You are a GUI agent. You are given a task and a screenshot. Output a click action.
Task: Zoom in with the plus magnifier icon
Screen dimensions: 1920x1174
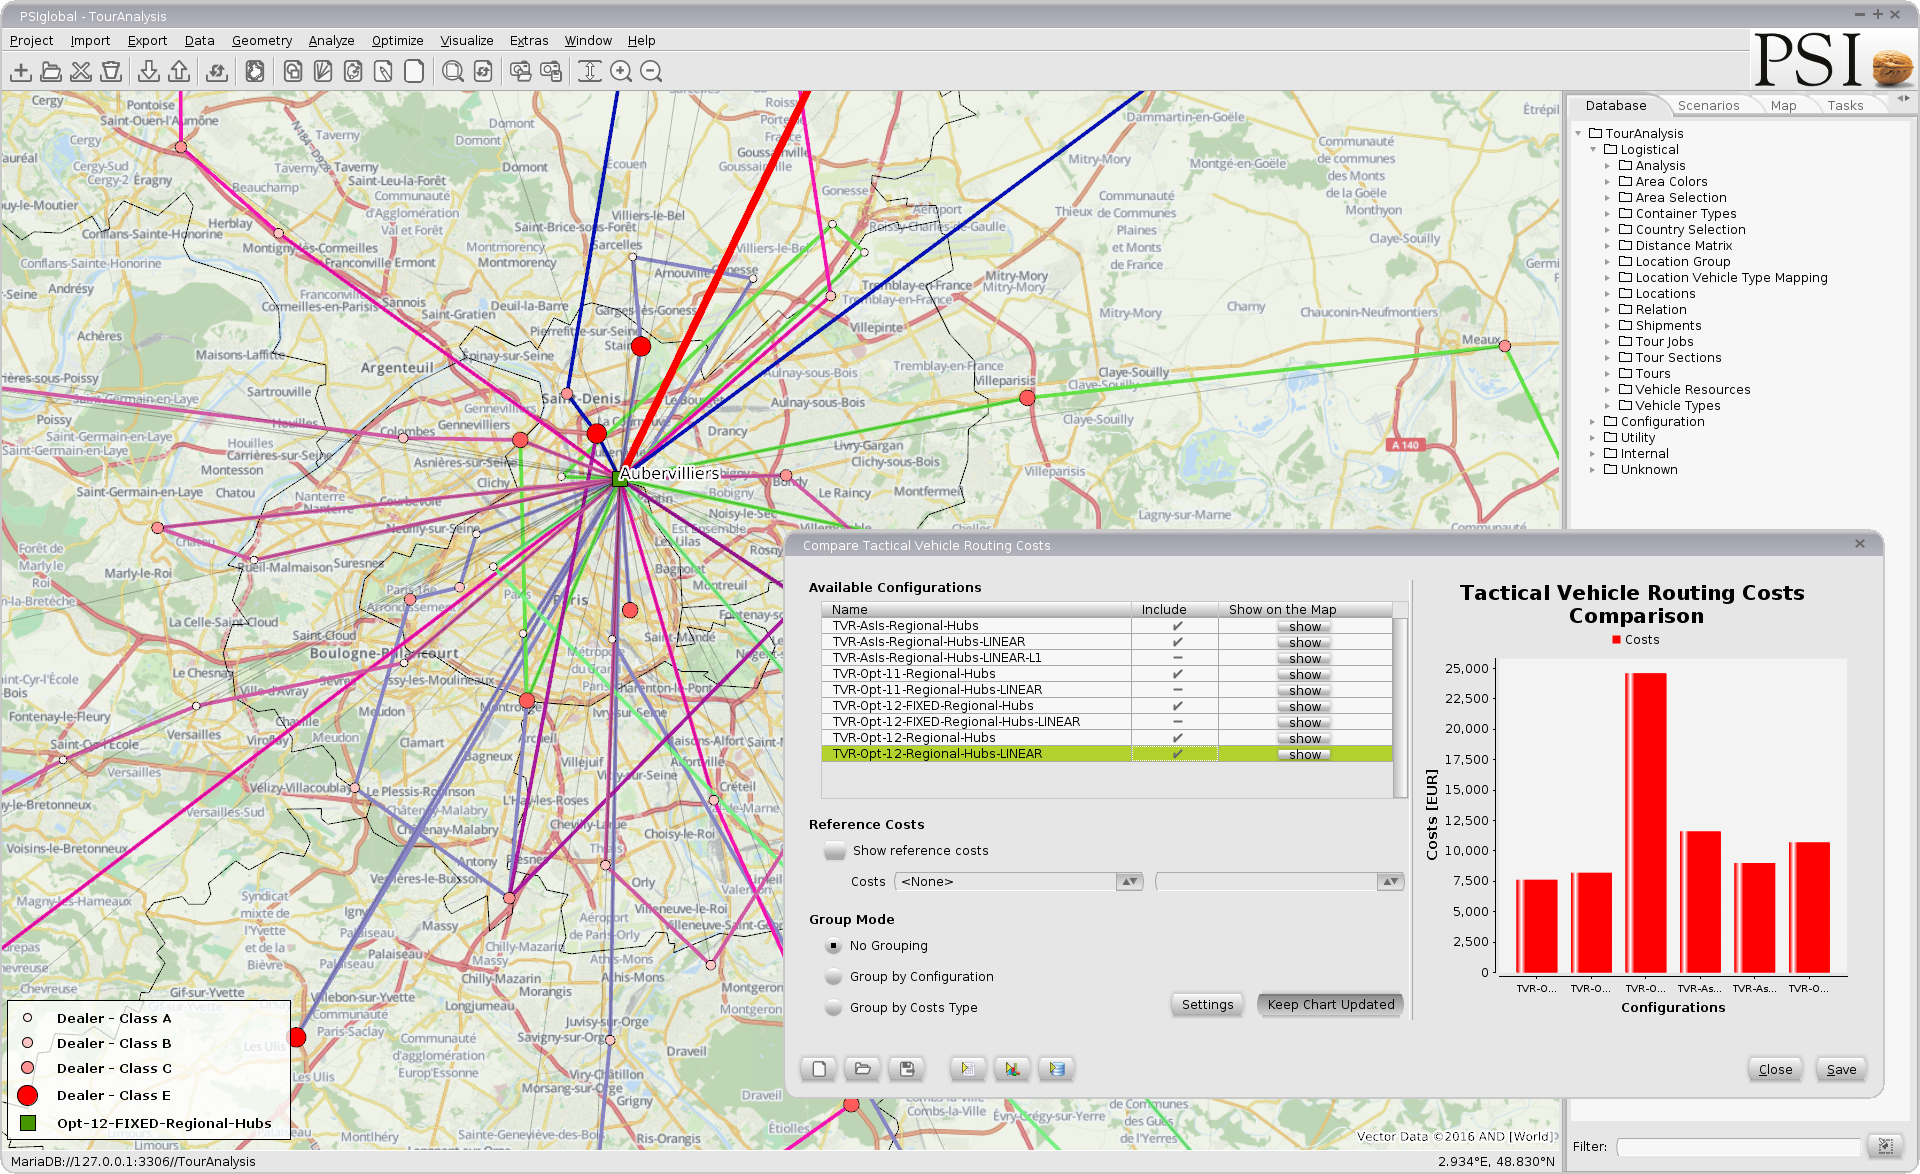click(621, 72)
